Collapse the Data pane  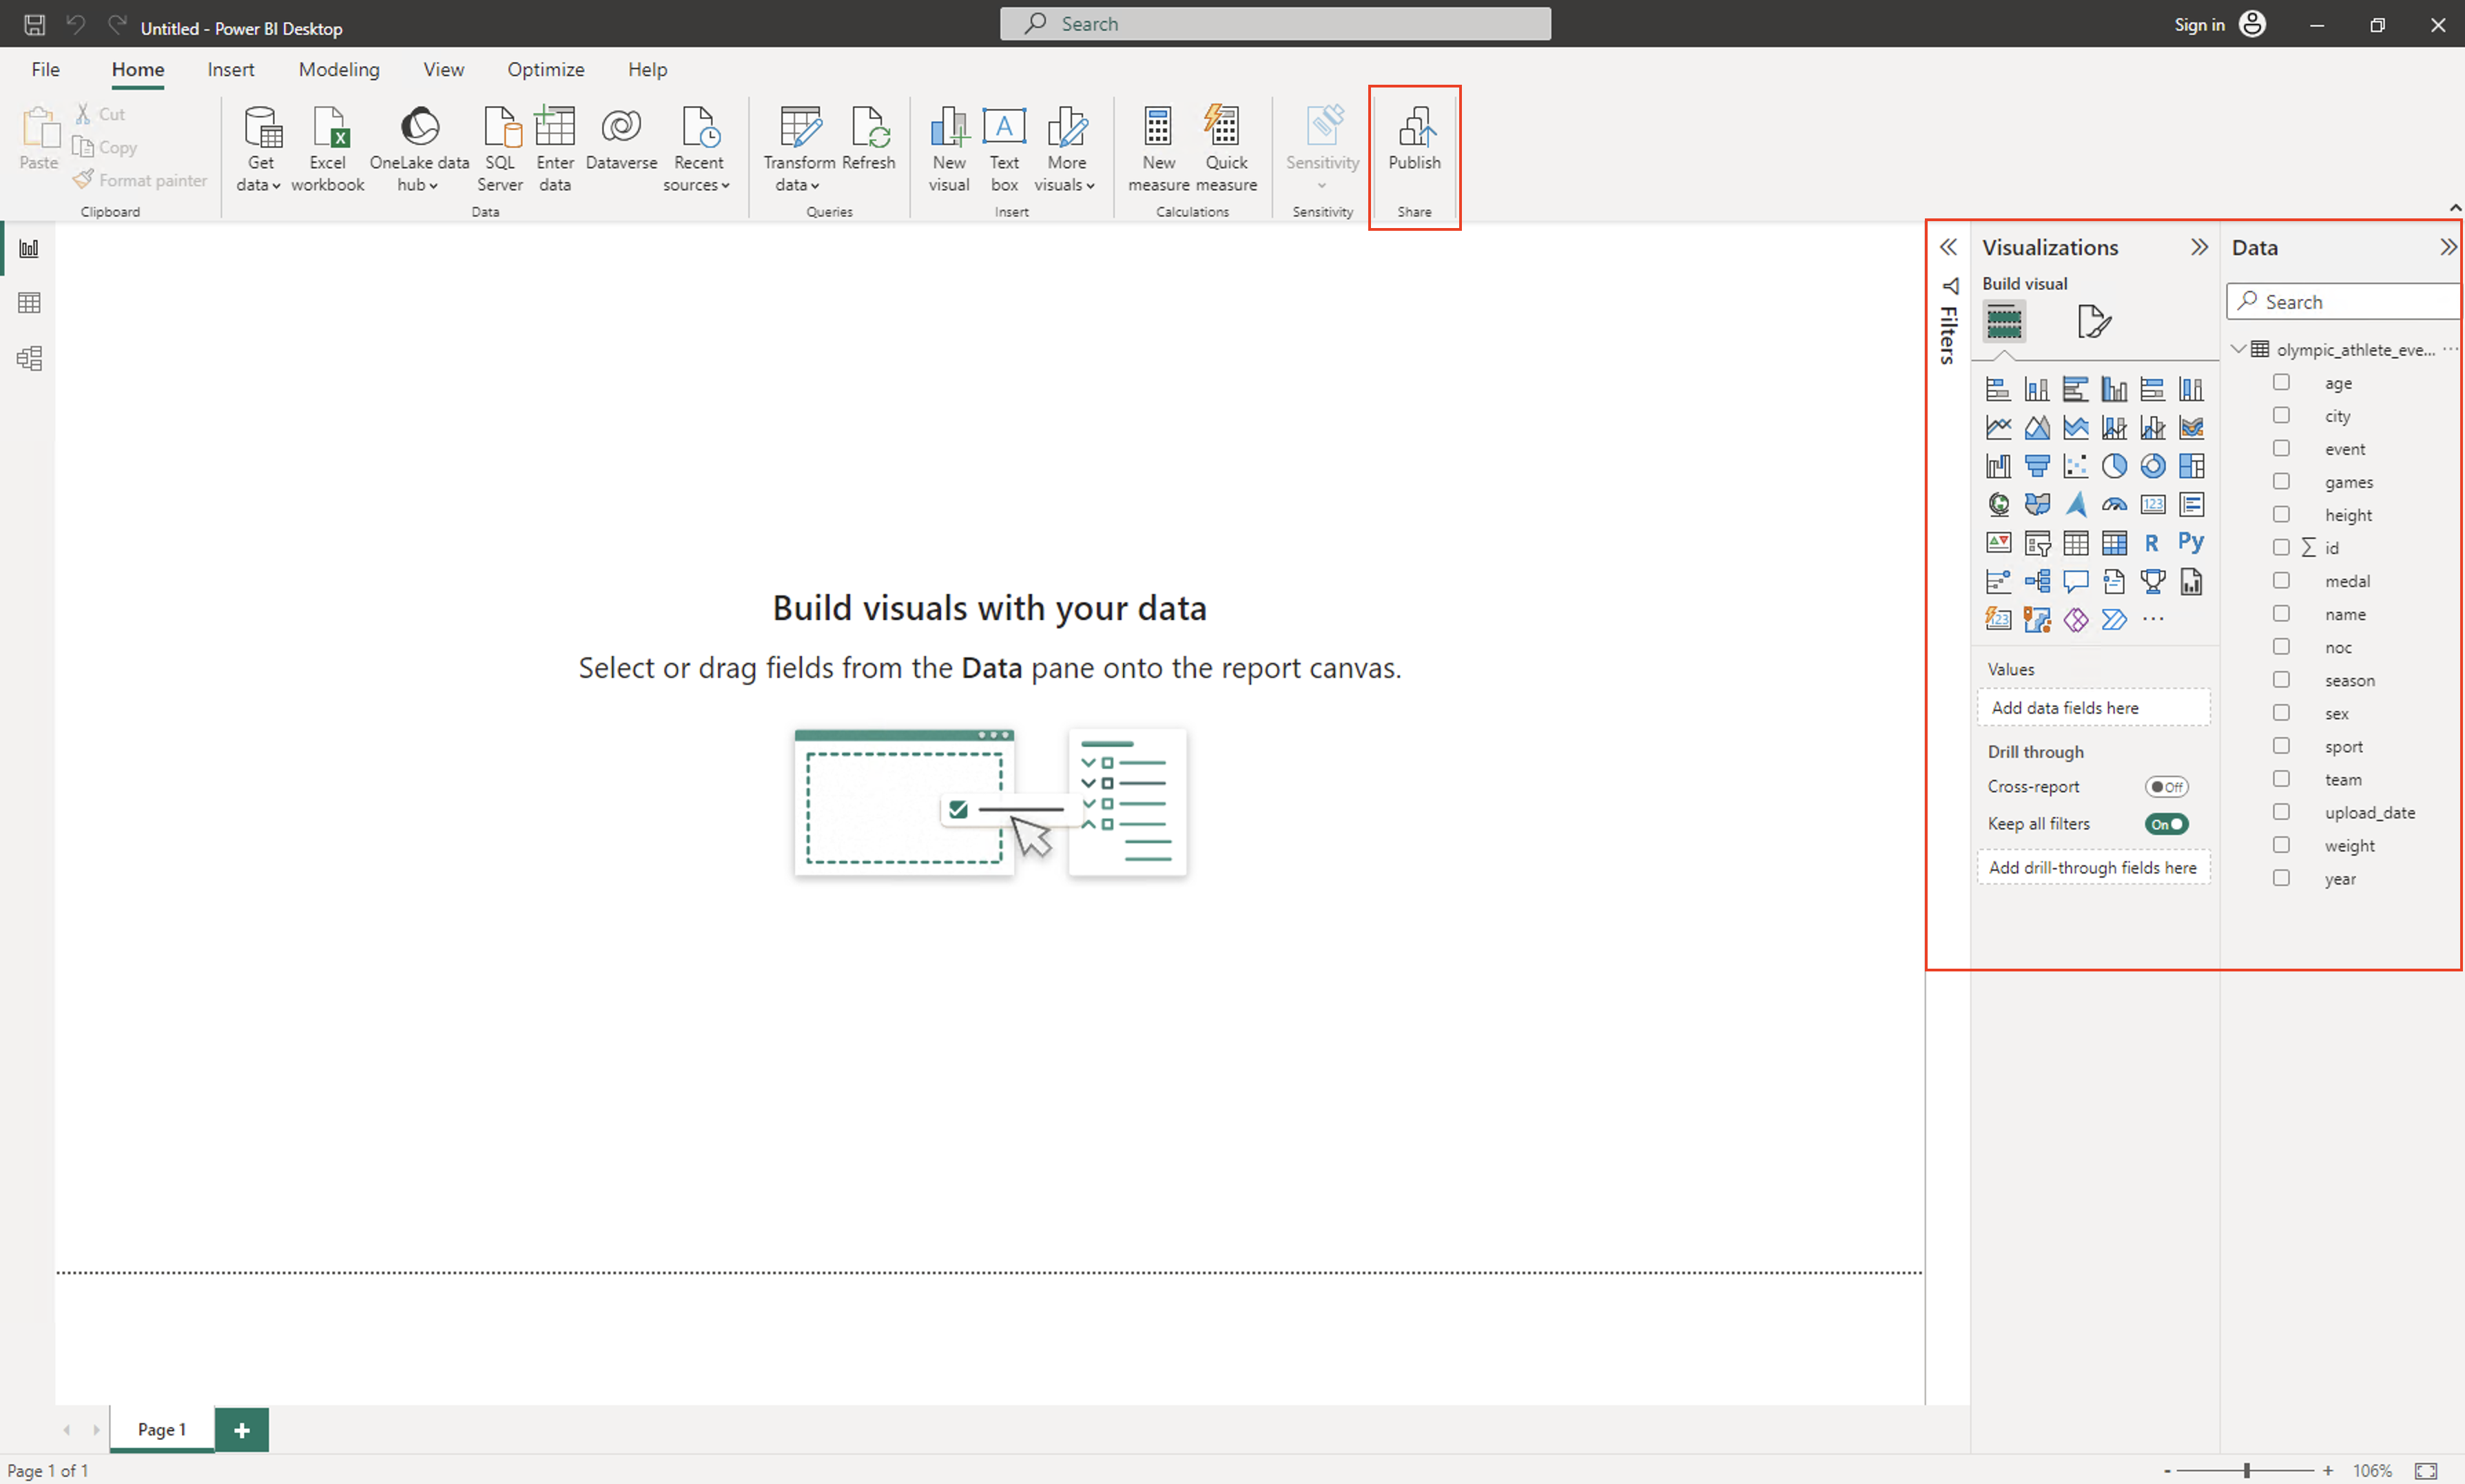[x=2447, y=247]
